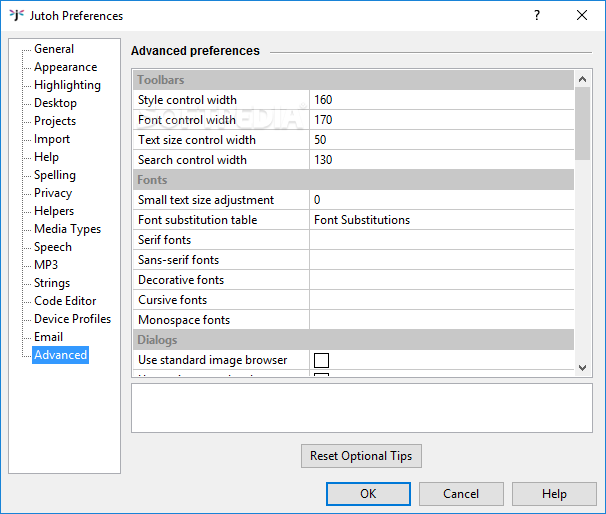The image size is (606, 514).
Task: Edit the Style control width value 160
Action: pyautogui.click(x=441, y=100)
